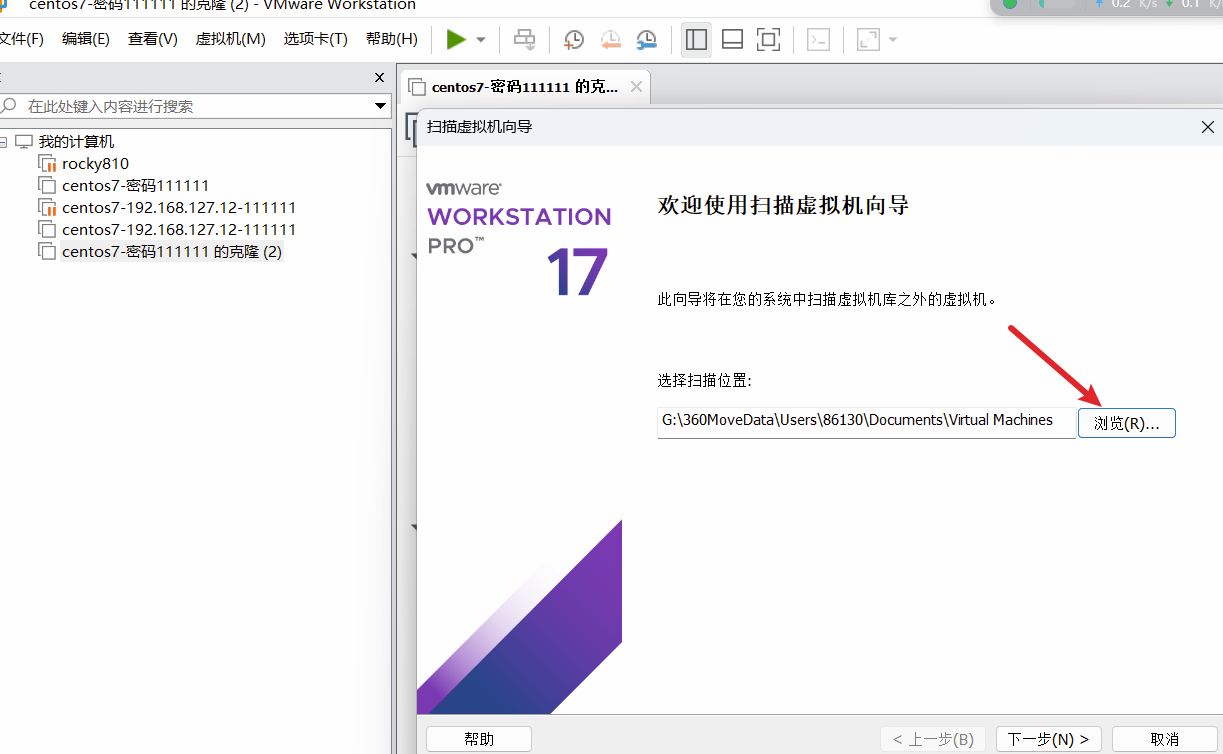Open the library search dropdown arrow
Image resolution: width=1223 pixels, height=754 pixels.
(x=381, y=106)
